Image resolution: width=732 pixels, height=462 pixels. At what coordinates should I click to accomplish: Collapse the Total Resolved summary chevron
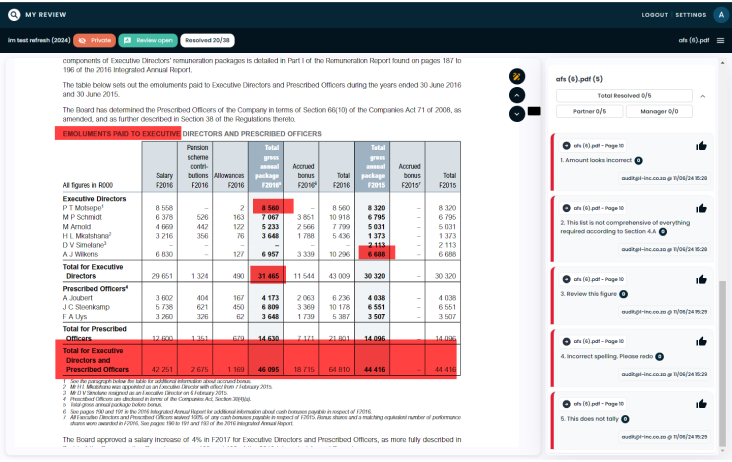tap(702, 96)
